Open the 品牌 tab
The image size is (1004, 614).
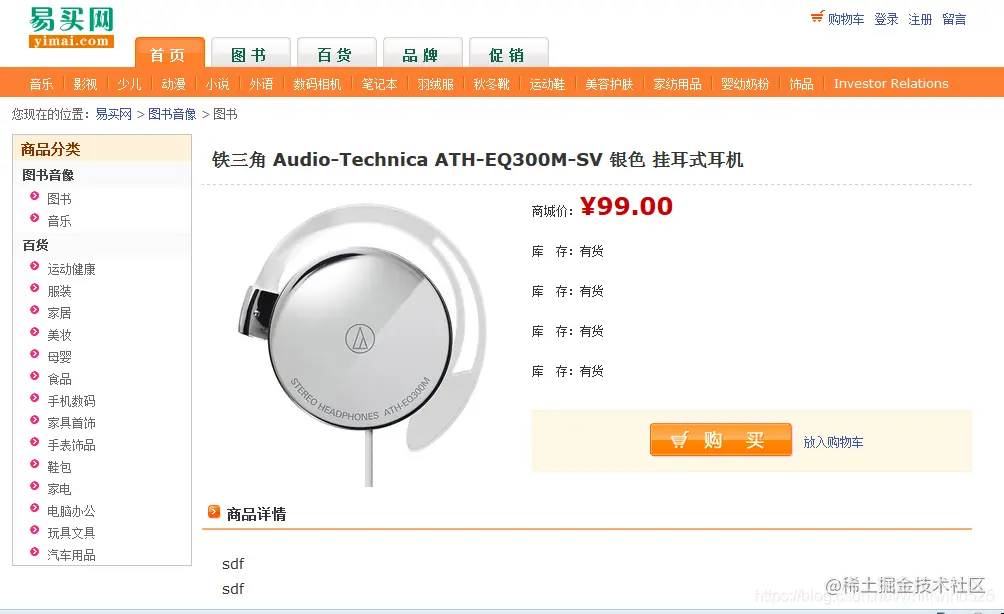(422, 54)
